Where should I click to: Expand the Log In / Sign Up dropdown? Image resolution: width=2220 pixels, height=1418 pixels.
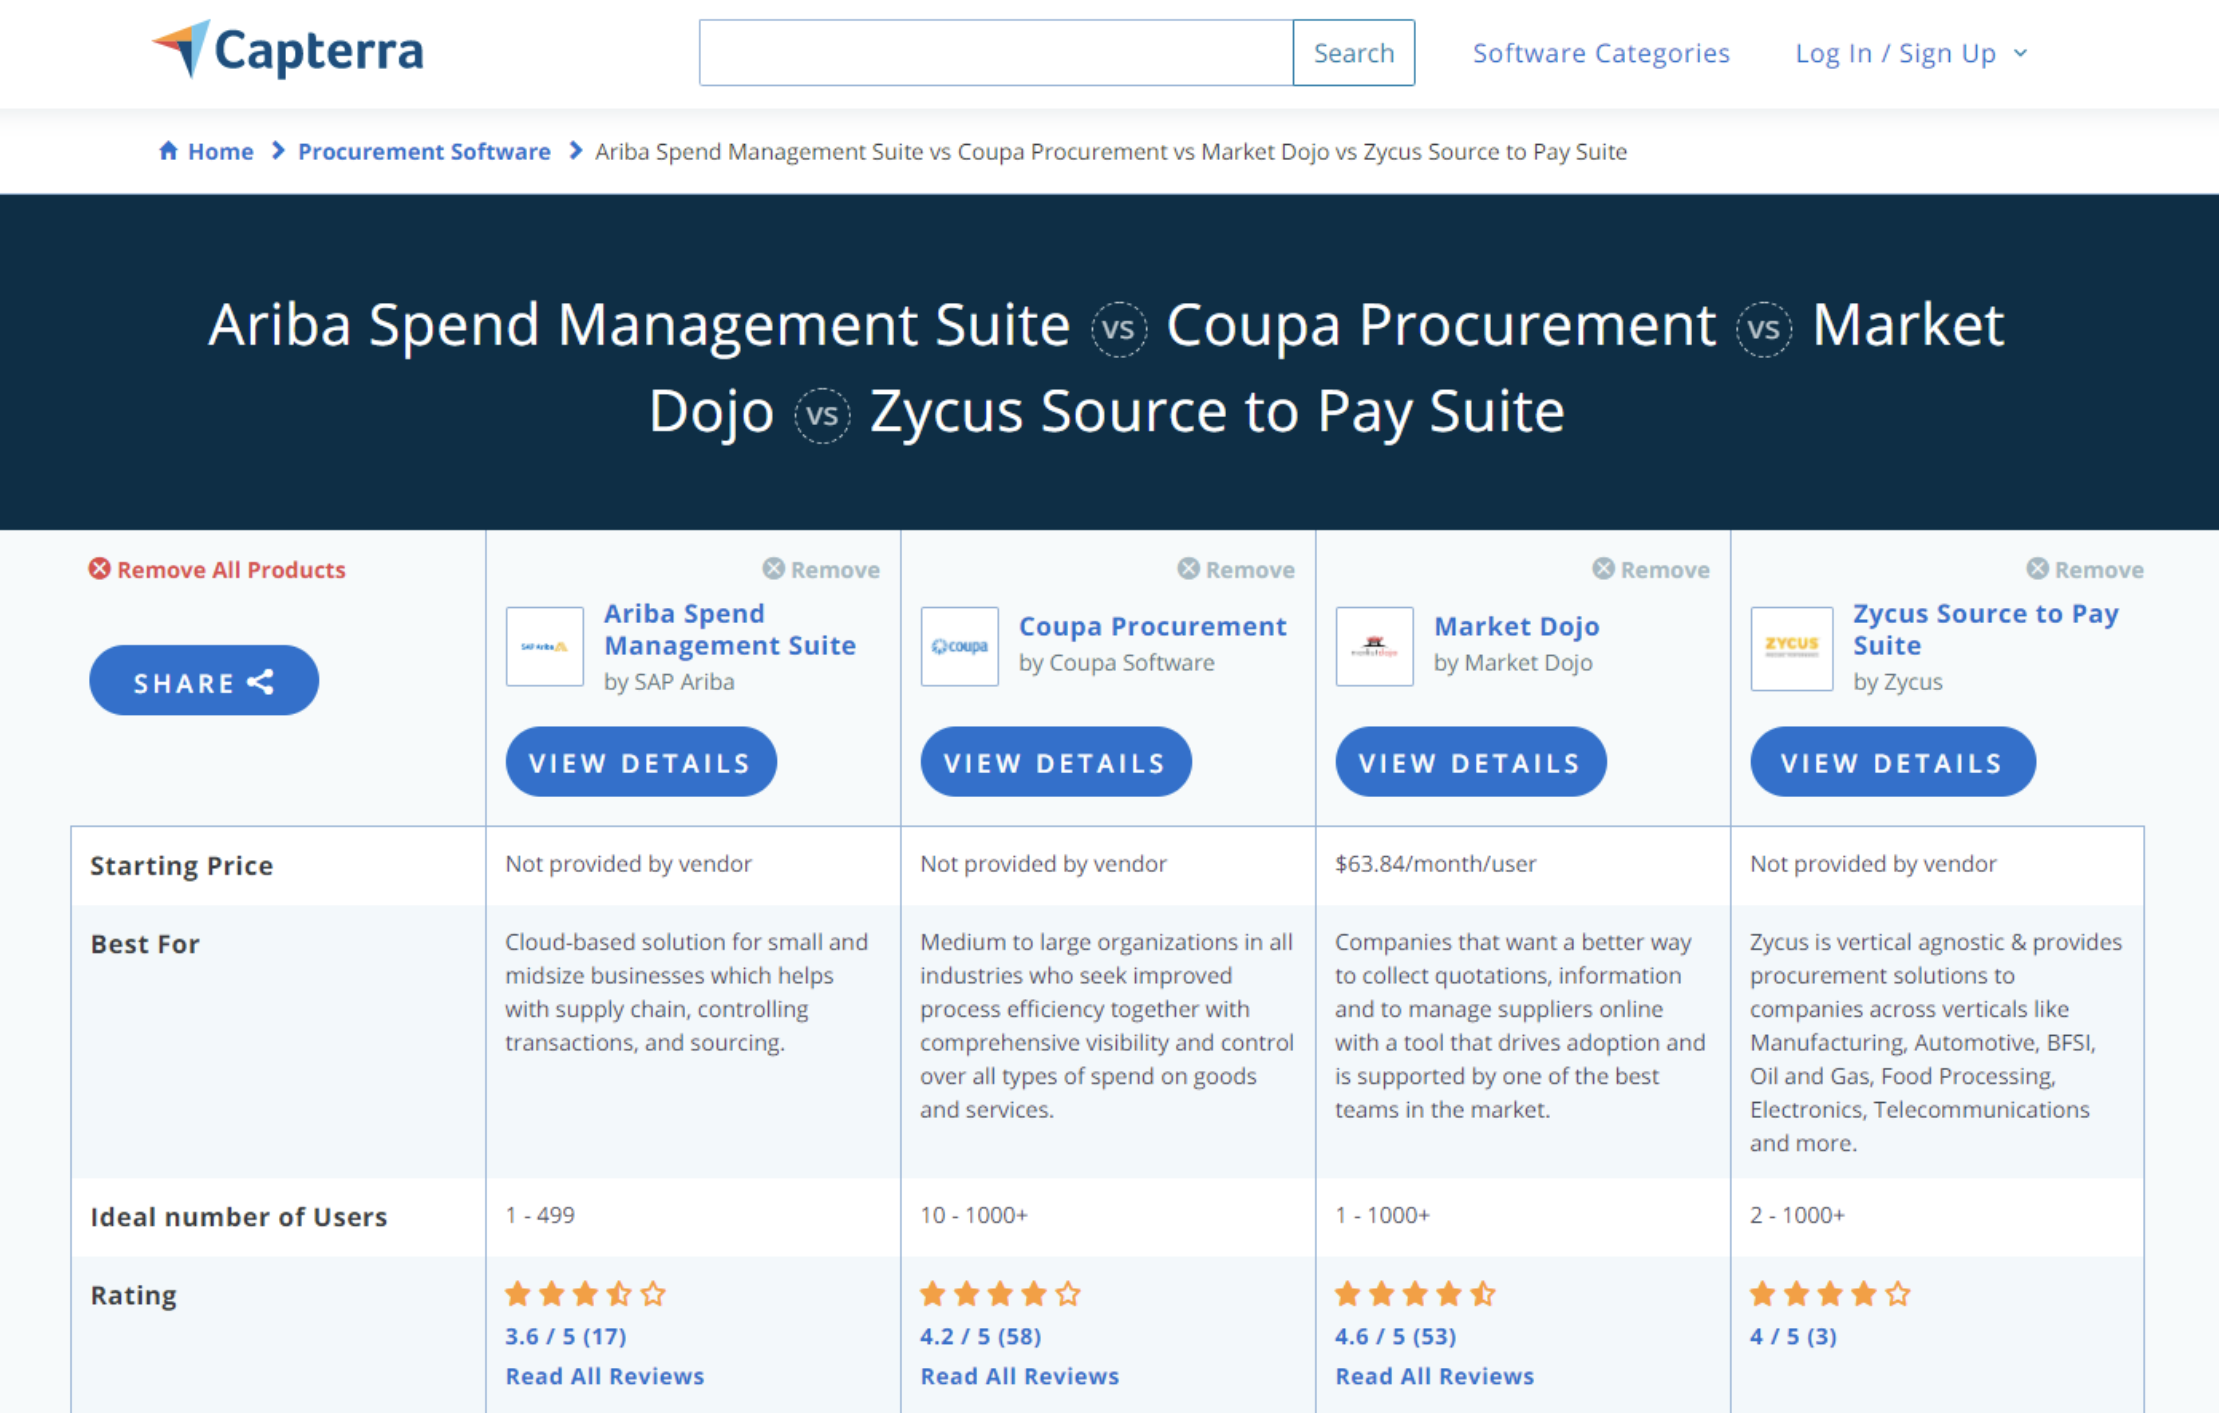pos(1912,53)
